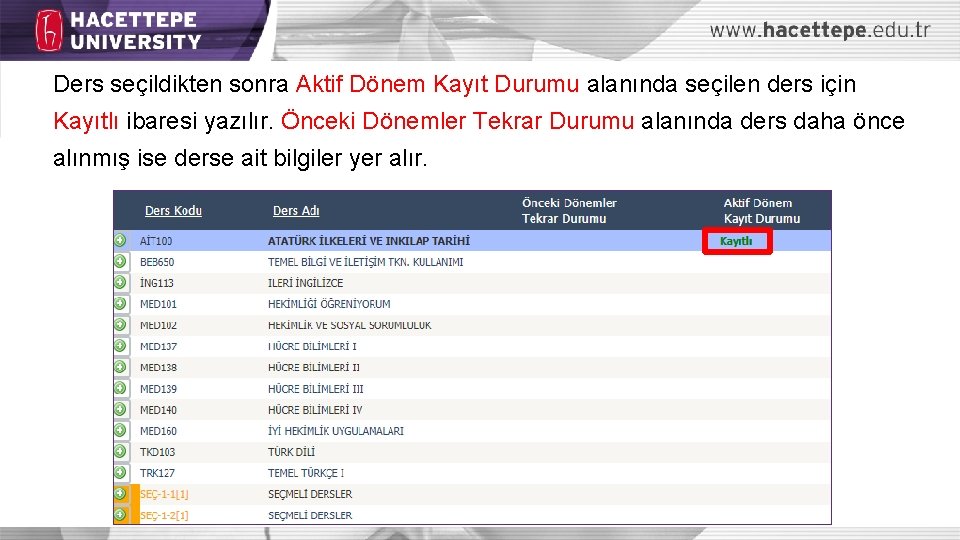Click the green icon beside MED138
The image size is (960, 540).
point(120,367)
